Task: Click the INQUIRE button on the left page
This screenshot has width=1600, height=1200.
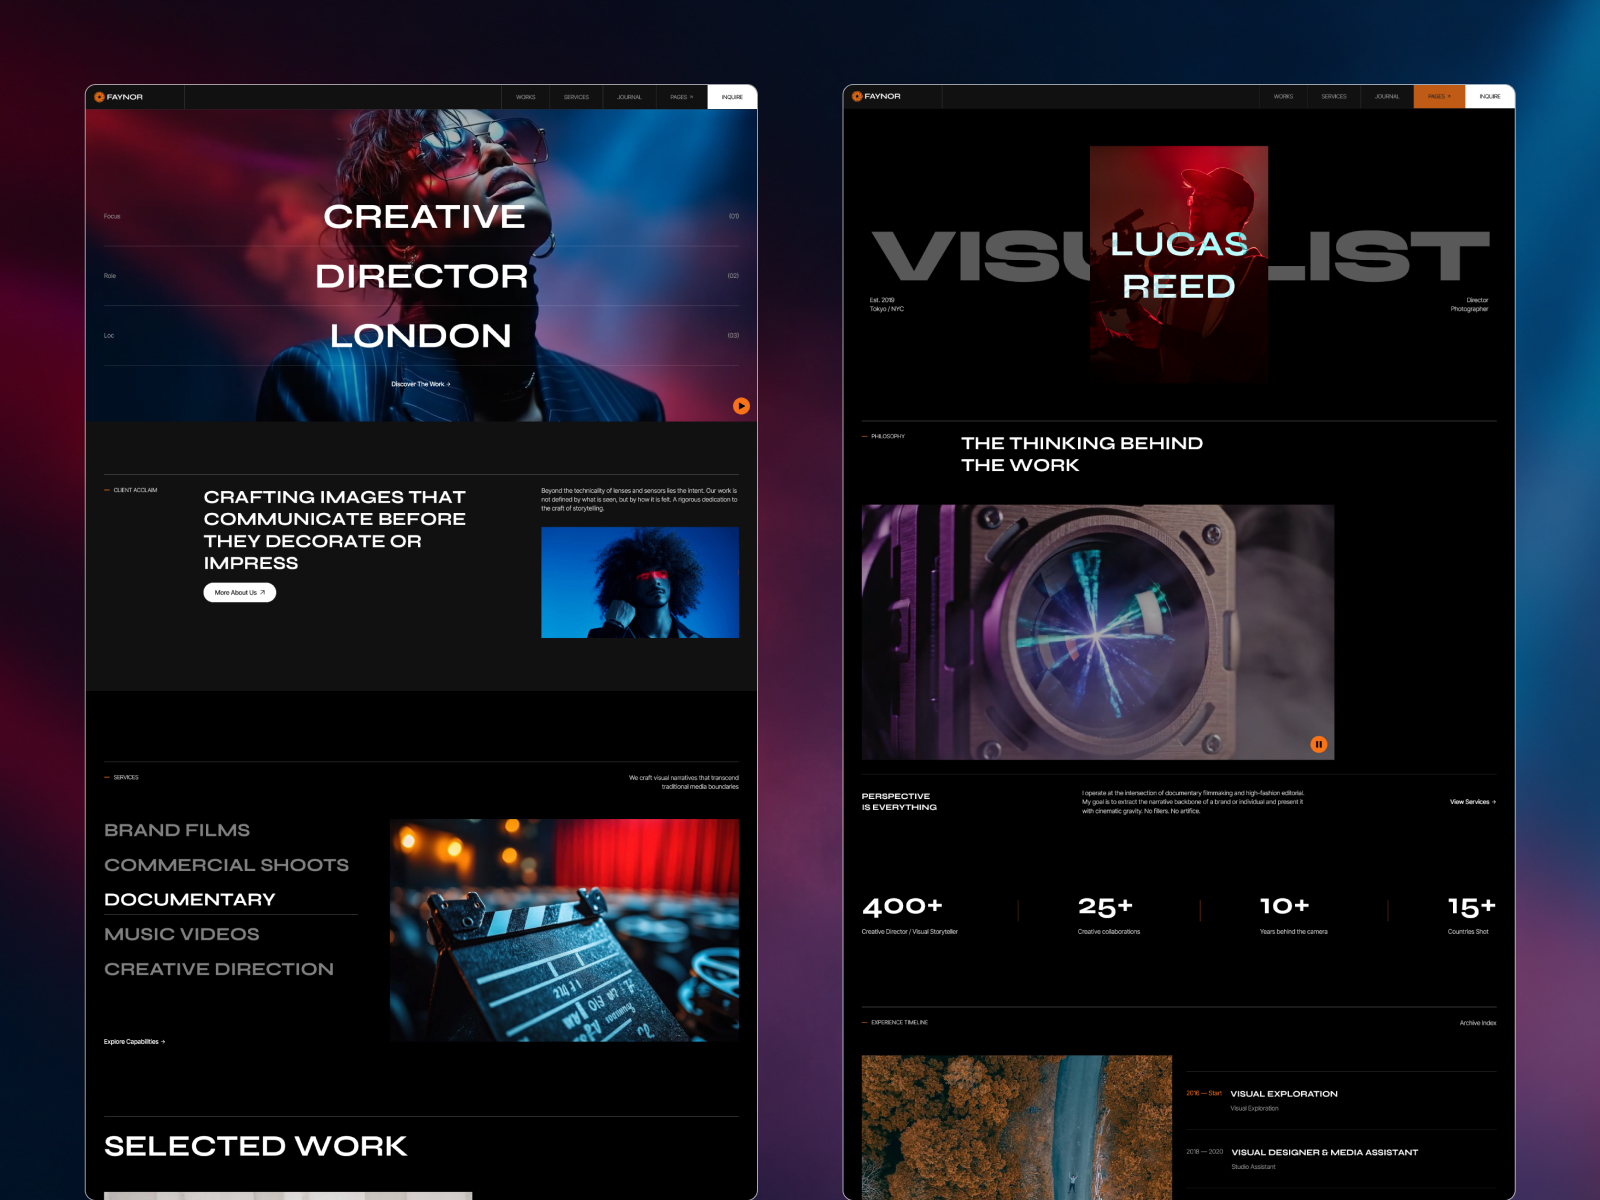Action: coord(732,97)
